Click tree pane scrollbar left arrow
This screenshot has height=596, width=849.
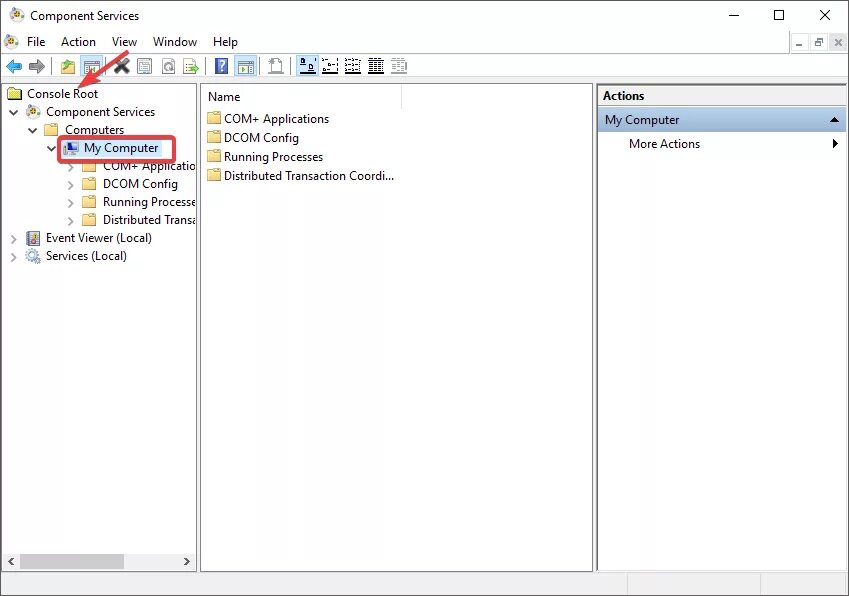(11, 561)
